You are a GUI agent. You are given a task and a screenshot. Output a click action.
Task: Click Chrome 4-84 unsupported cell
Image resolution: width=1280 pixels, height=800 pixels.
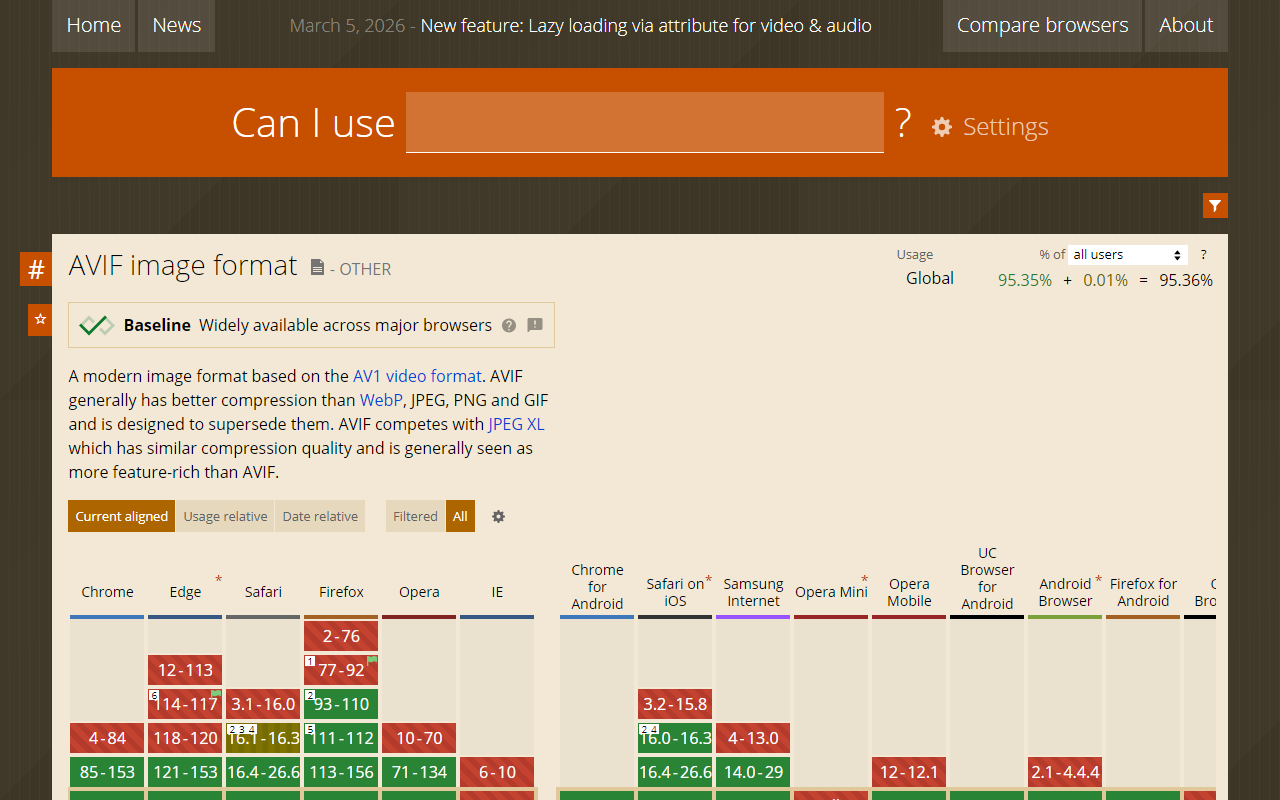point(107,738)
